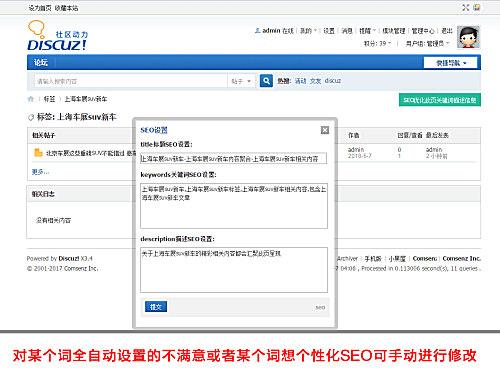Open the search type dropdown
This screenshot has width=500, height=375.
pos(241,81)
